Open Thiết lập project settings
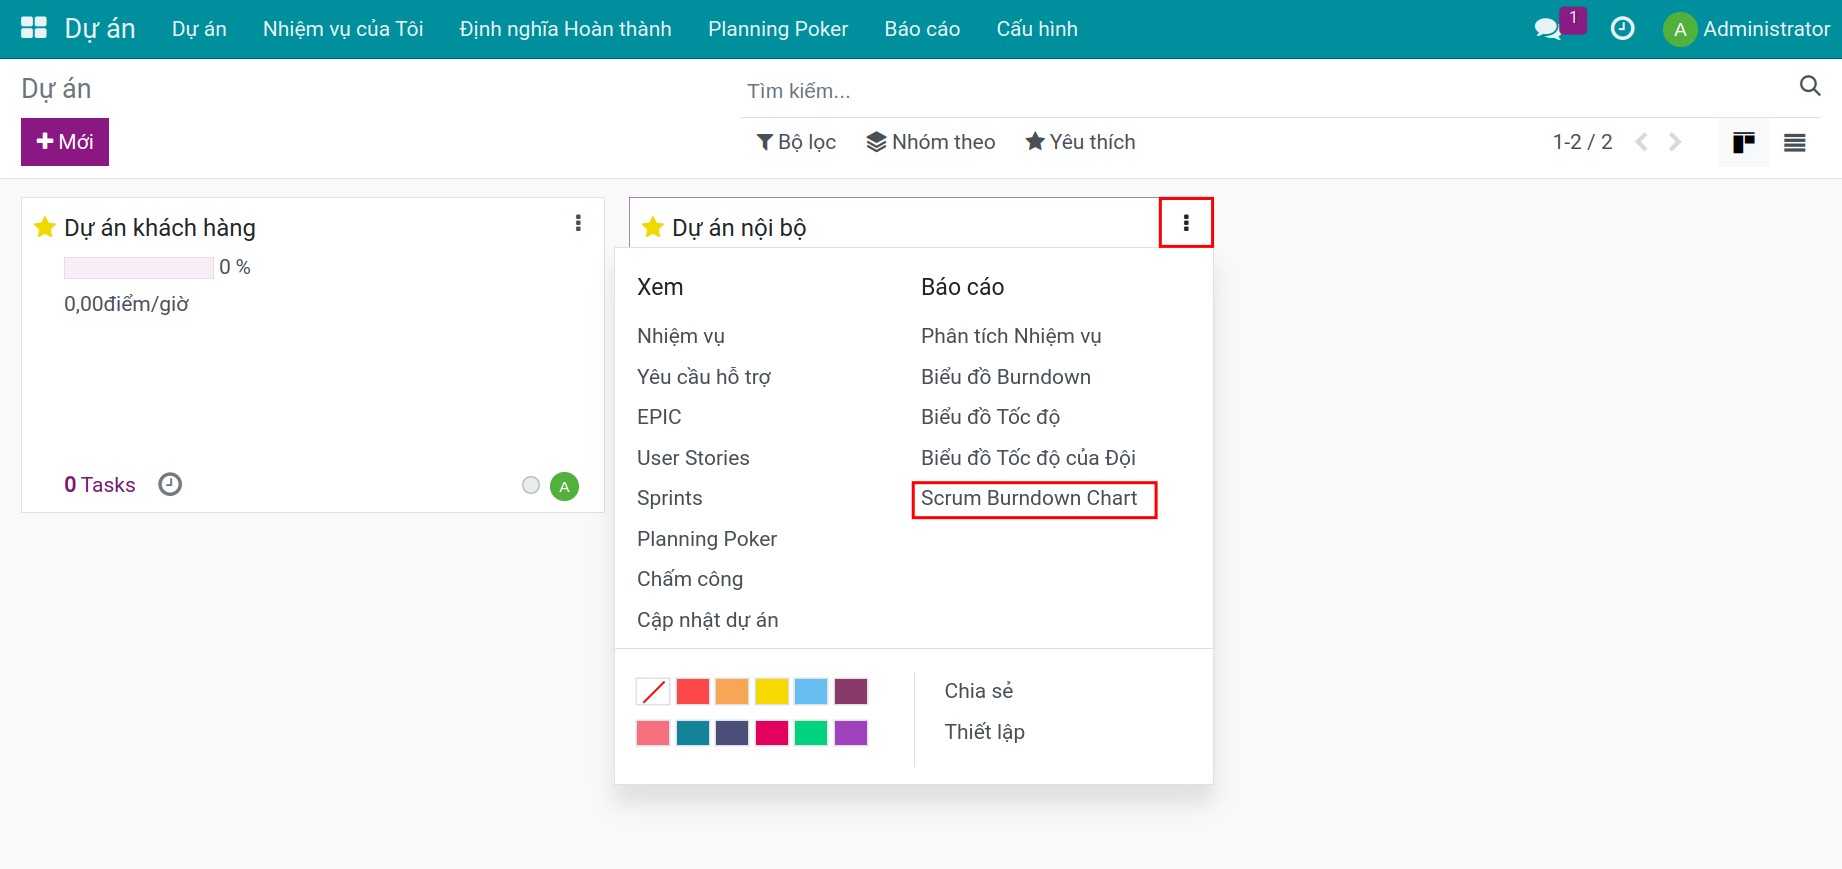The image size is (1842, 869). [985, 732]
